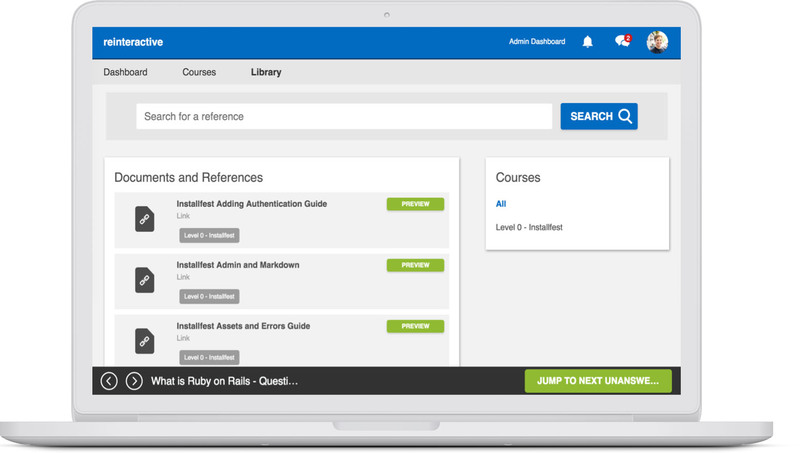The height and width of the screenshot is (453, 800).
Task: Preview Installfest Assets and Errors Guide
Action: (x=415, y=326)
